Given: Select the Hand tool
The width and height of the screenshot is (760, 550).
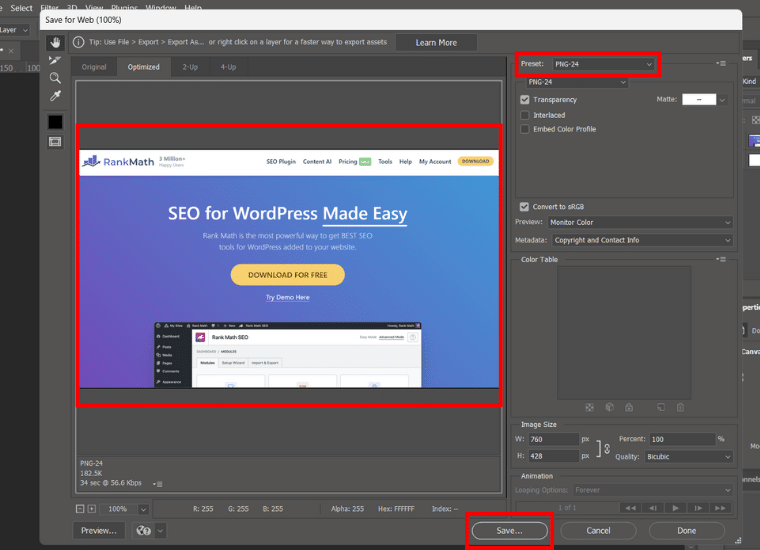Looking at the screenshot, I should [55, 43].
